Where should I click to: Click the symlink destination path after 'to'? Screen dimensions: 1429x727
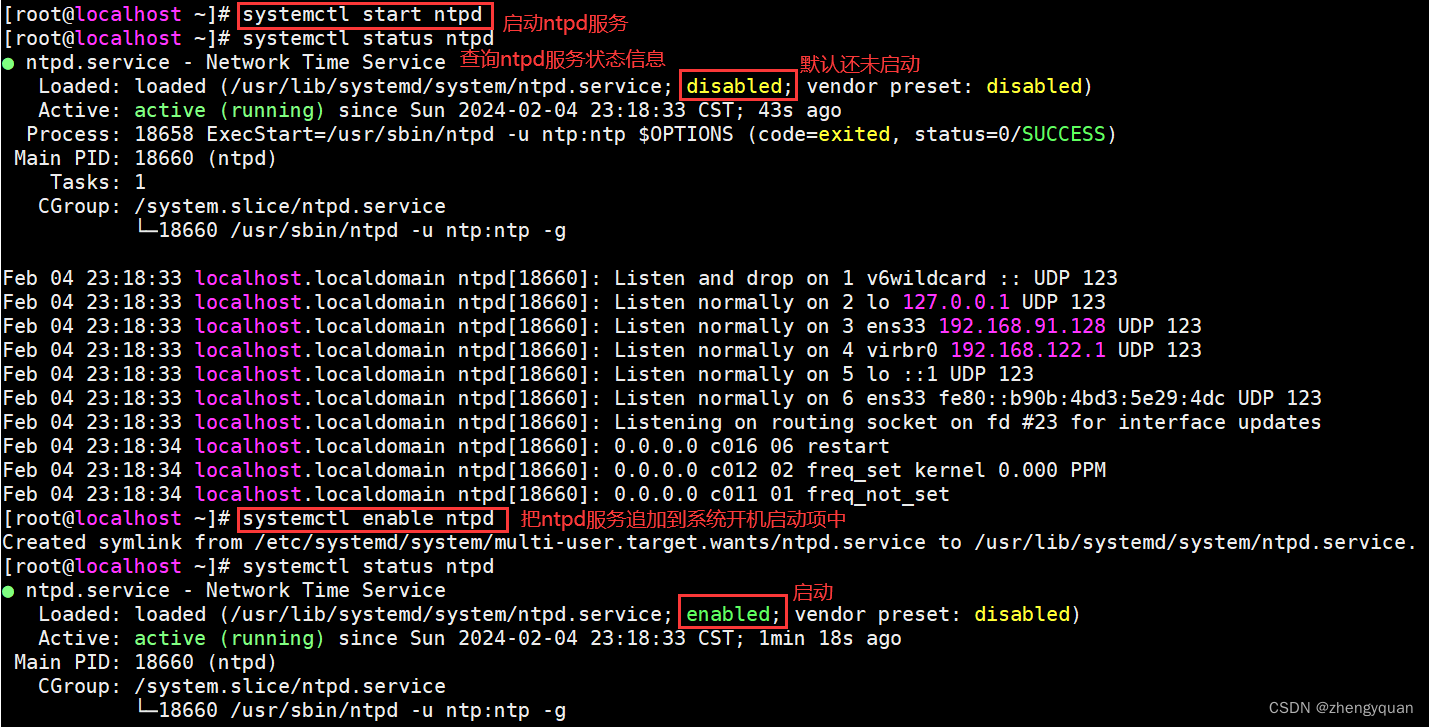(x=1192, y=542)
